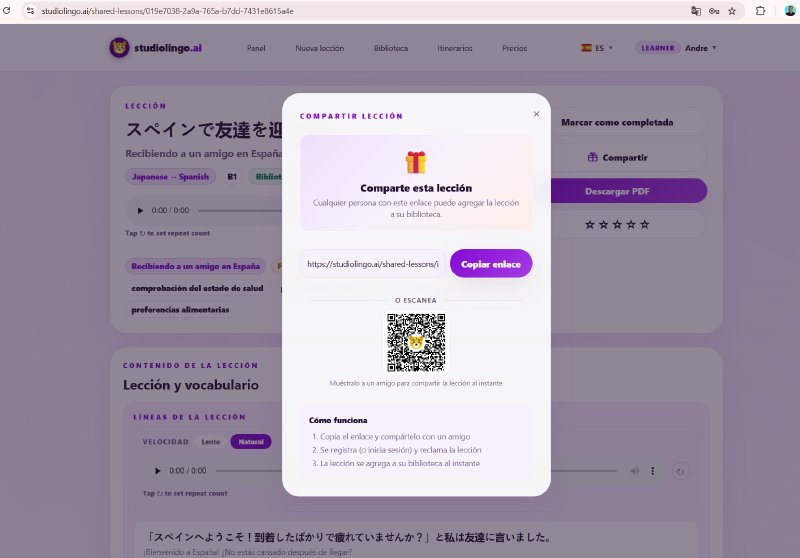Click the site information icon left of URL
The width and height of the screenshot is (800, 558).
pos(30,11)
